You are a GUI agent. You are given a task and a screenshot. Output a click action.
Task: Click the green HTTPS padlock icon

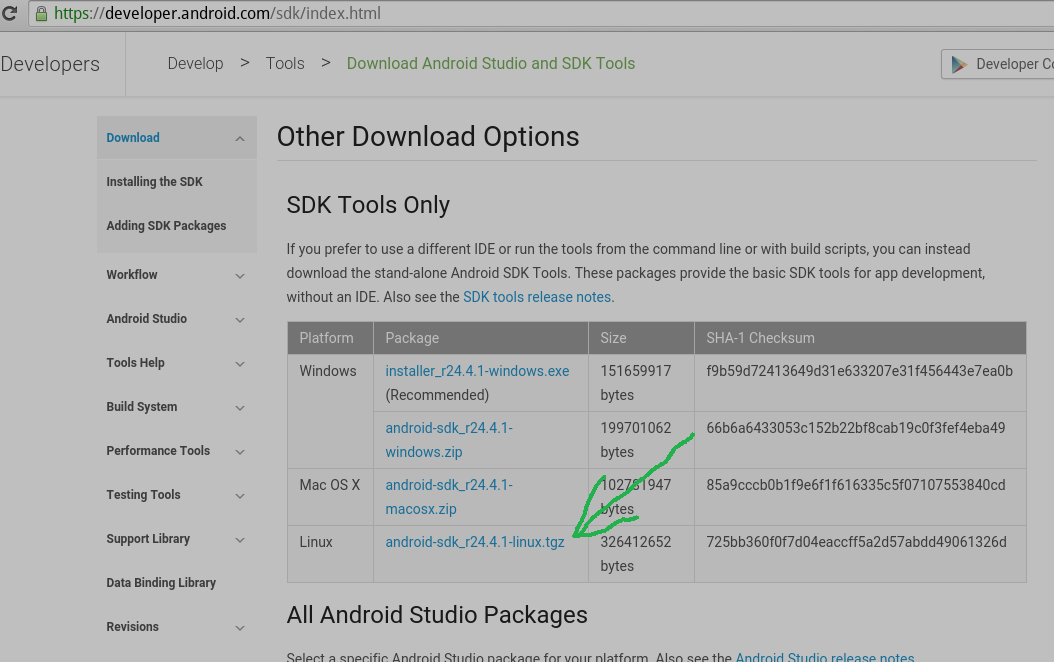click(x=41, y=14)
